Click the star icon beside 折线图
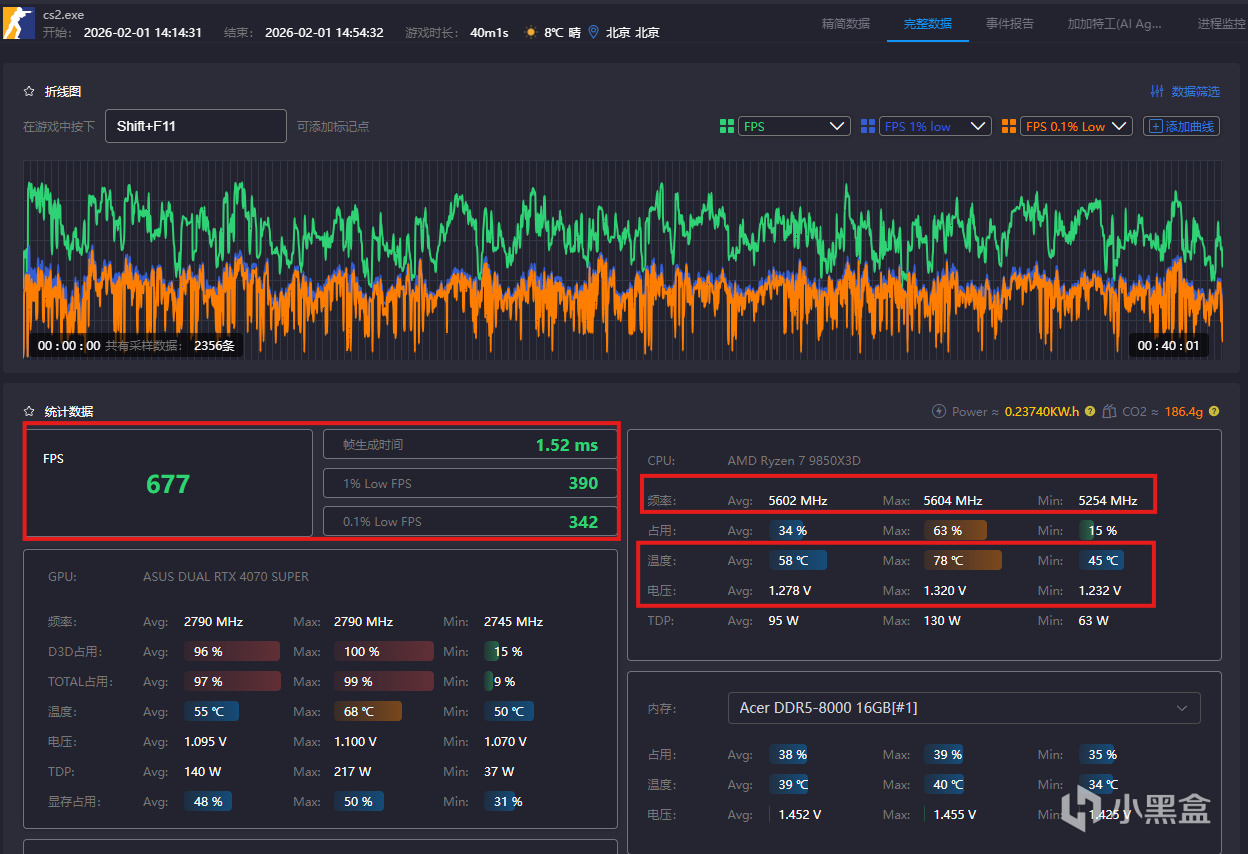The image size is (1248, 854). tap(29, 91)
